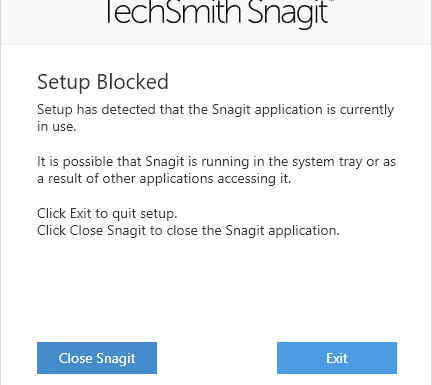Click the 'Click Exit to quit setup.' instruction
The height and width of the screenshot is (385, 432).
pos(107,214)
